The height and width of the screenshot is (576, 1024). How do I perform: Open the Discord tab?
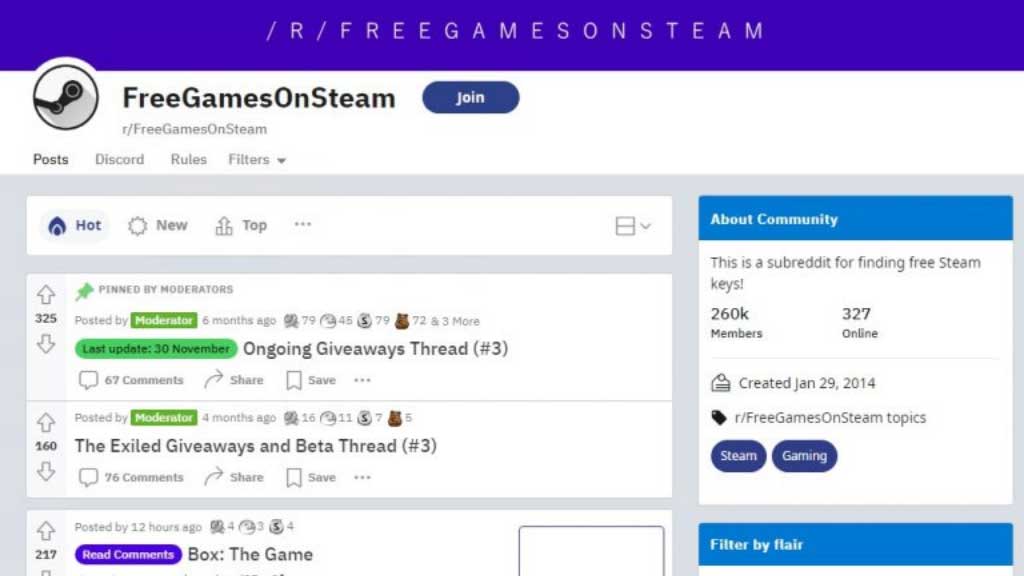(x=120, y=159)
